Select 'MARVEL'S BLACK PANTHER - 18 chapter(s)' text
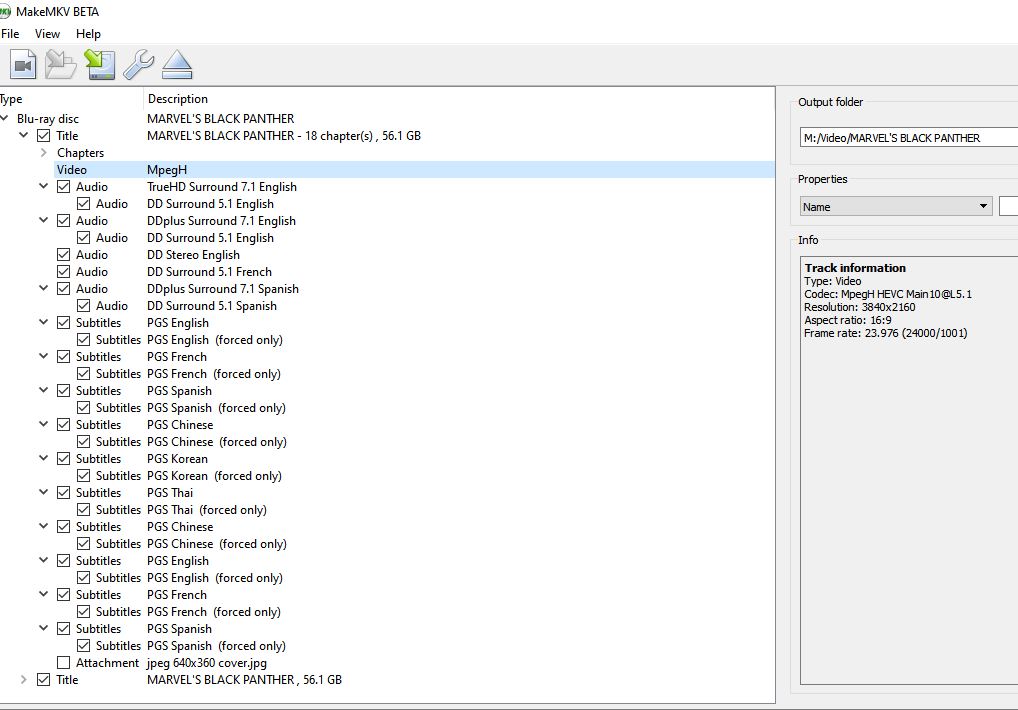1018x710 pixels. [260, 136]
